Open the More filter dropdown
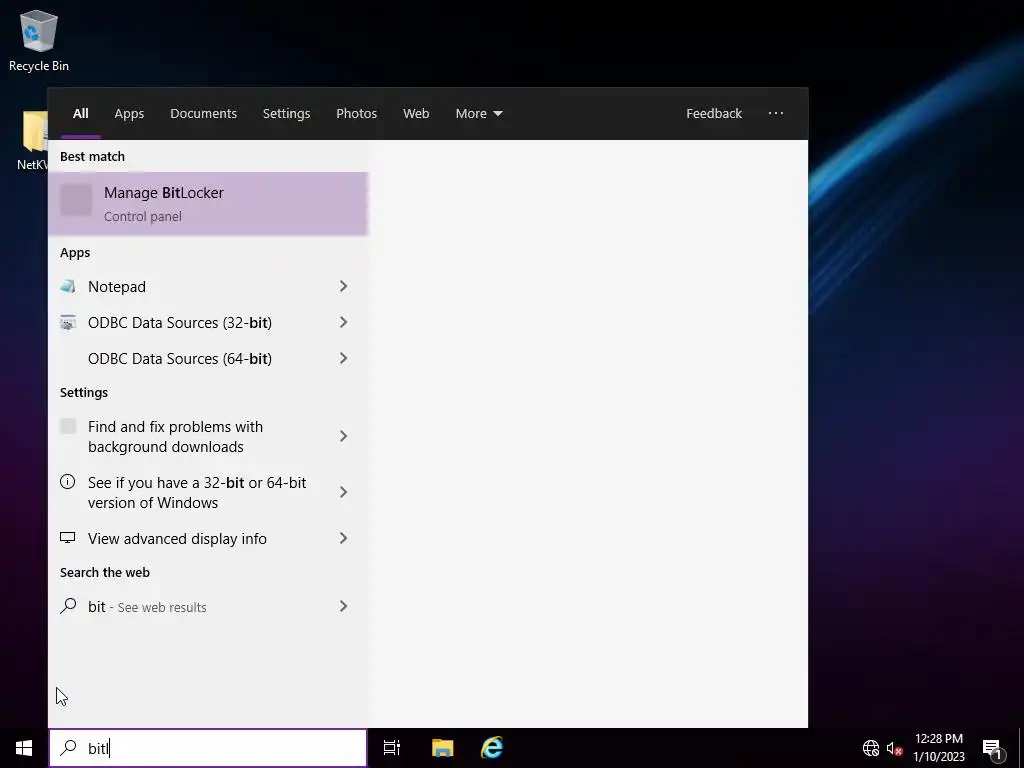This screenshot has width=1024, height=768. (479, 114)
